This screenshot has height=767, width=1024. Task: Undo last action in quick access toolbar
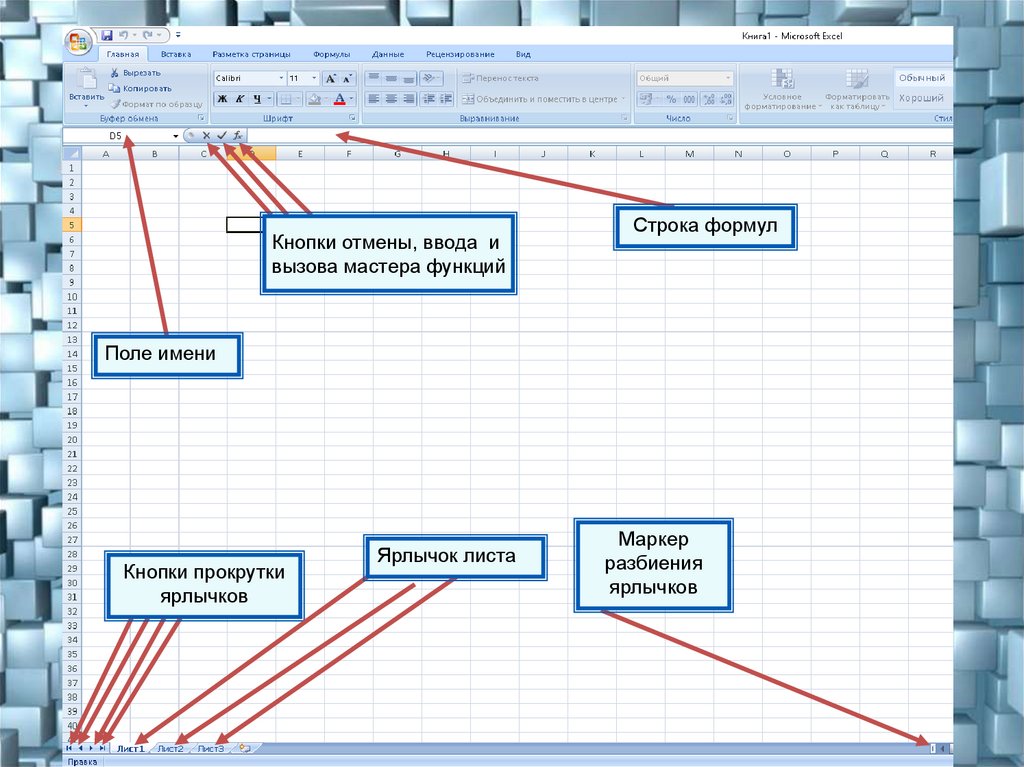(x=123, y=35)
